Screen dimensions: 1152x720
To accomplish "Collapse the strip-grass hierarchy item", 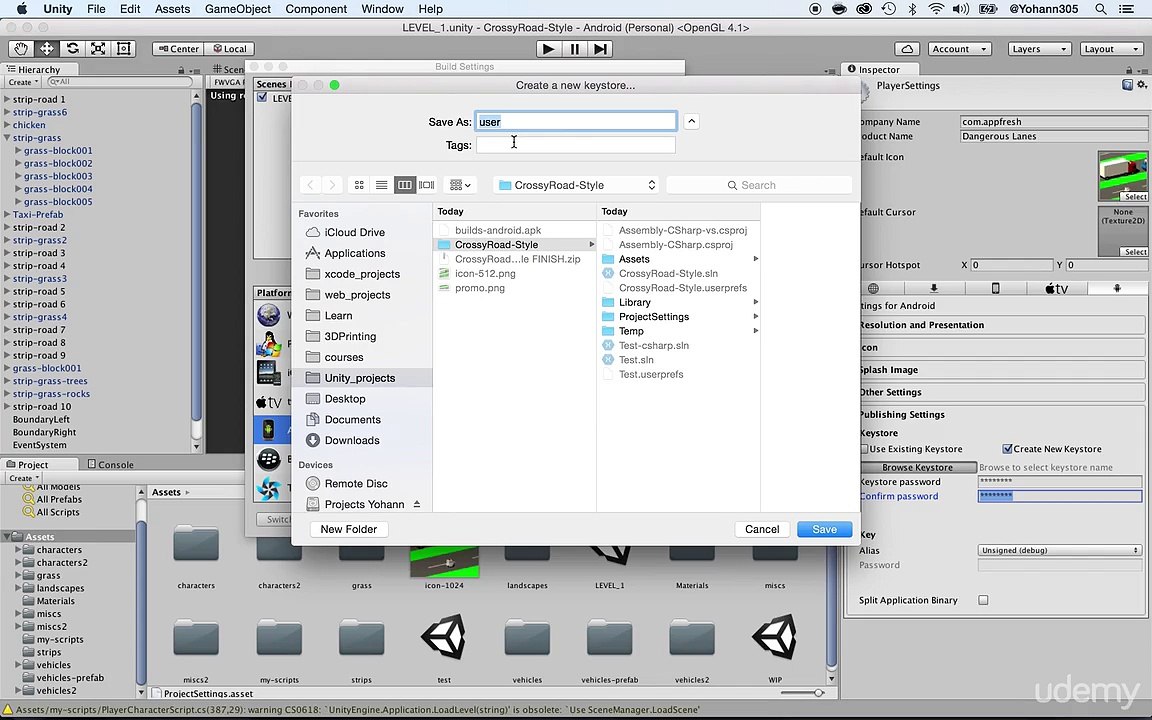I will 7,138.
